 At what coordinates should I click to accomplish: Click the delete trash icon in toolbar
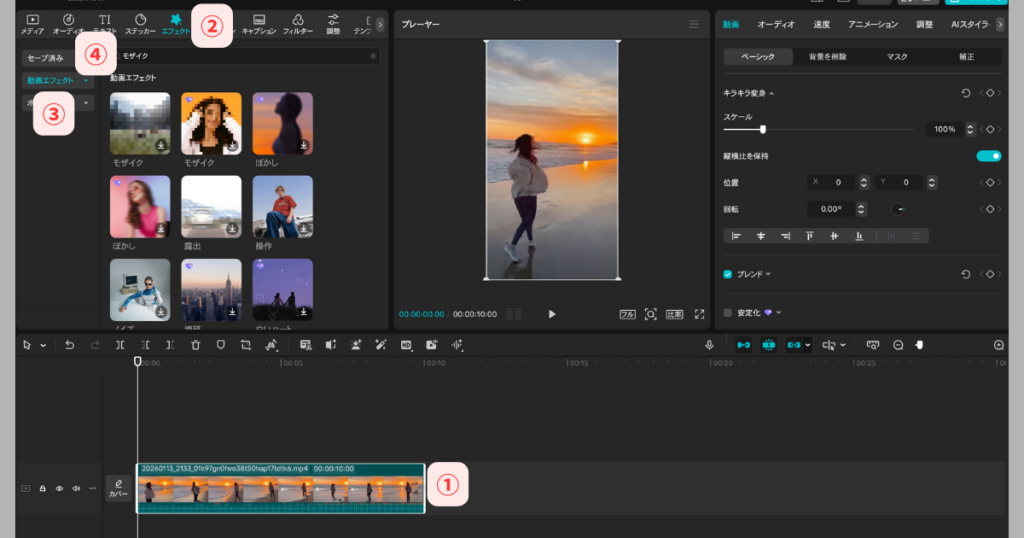click(x=195, y=345)
